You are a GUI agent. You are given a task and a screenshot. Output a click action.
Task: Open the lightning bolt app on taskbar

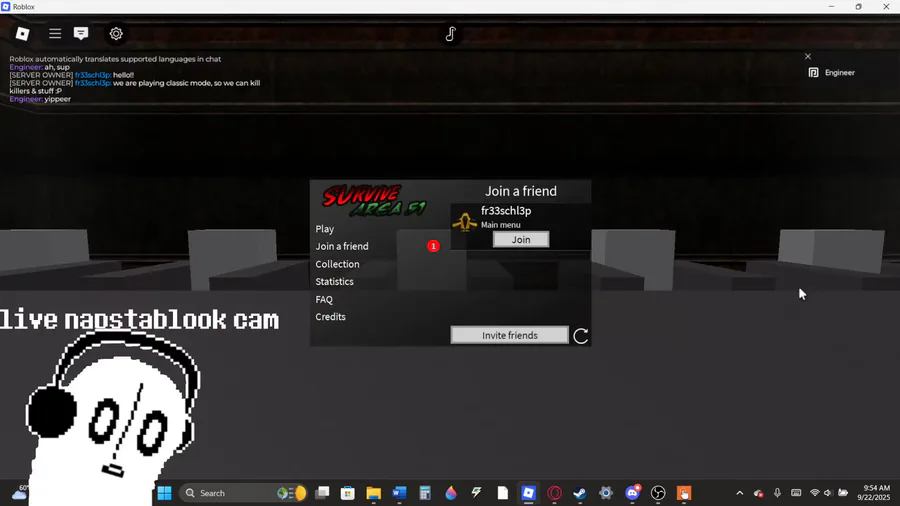(476, 493)
